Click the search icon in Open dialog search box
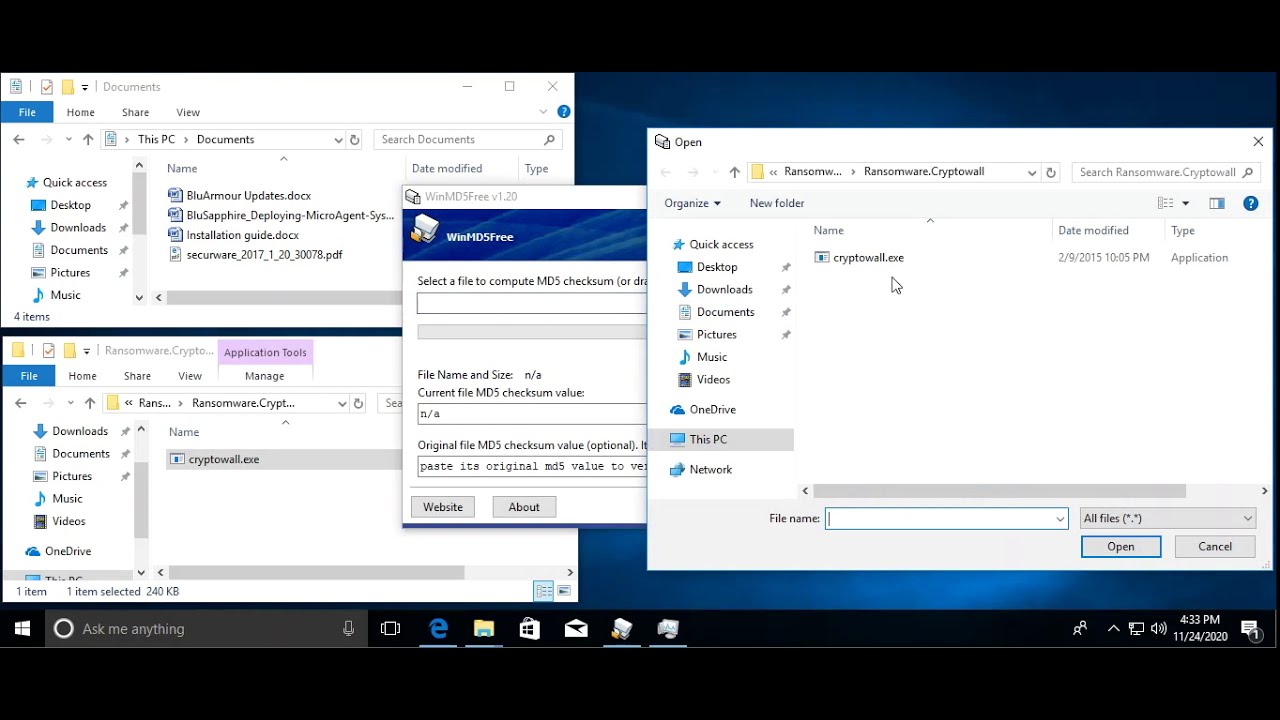This screenshot has height=720, width=1280. pos(1247,172)
